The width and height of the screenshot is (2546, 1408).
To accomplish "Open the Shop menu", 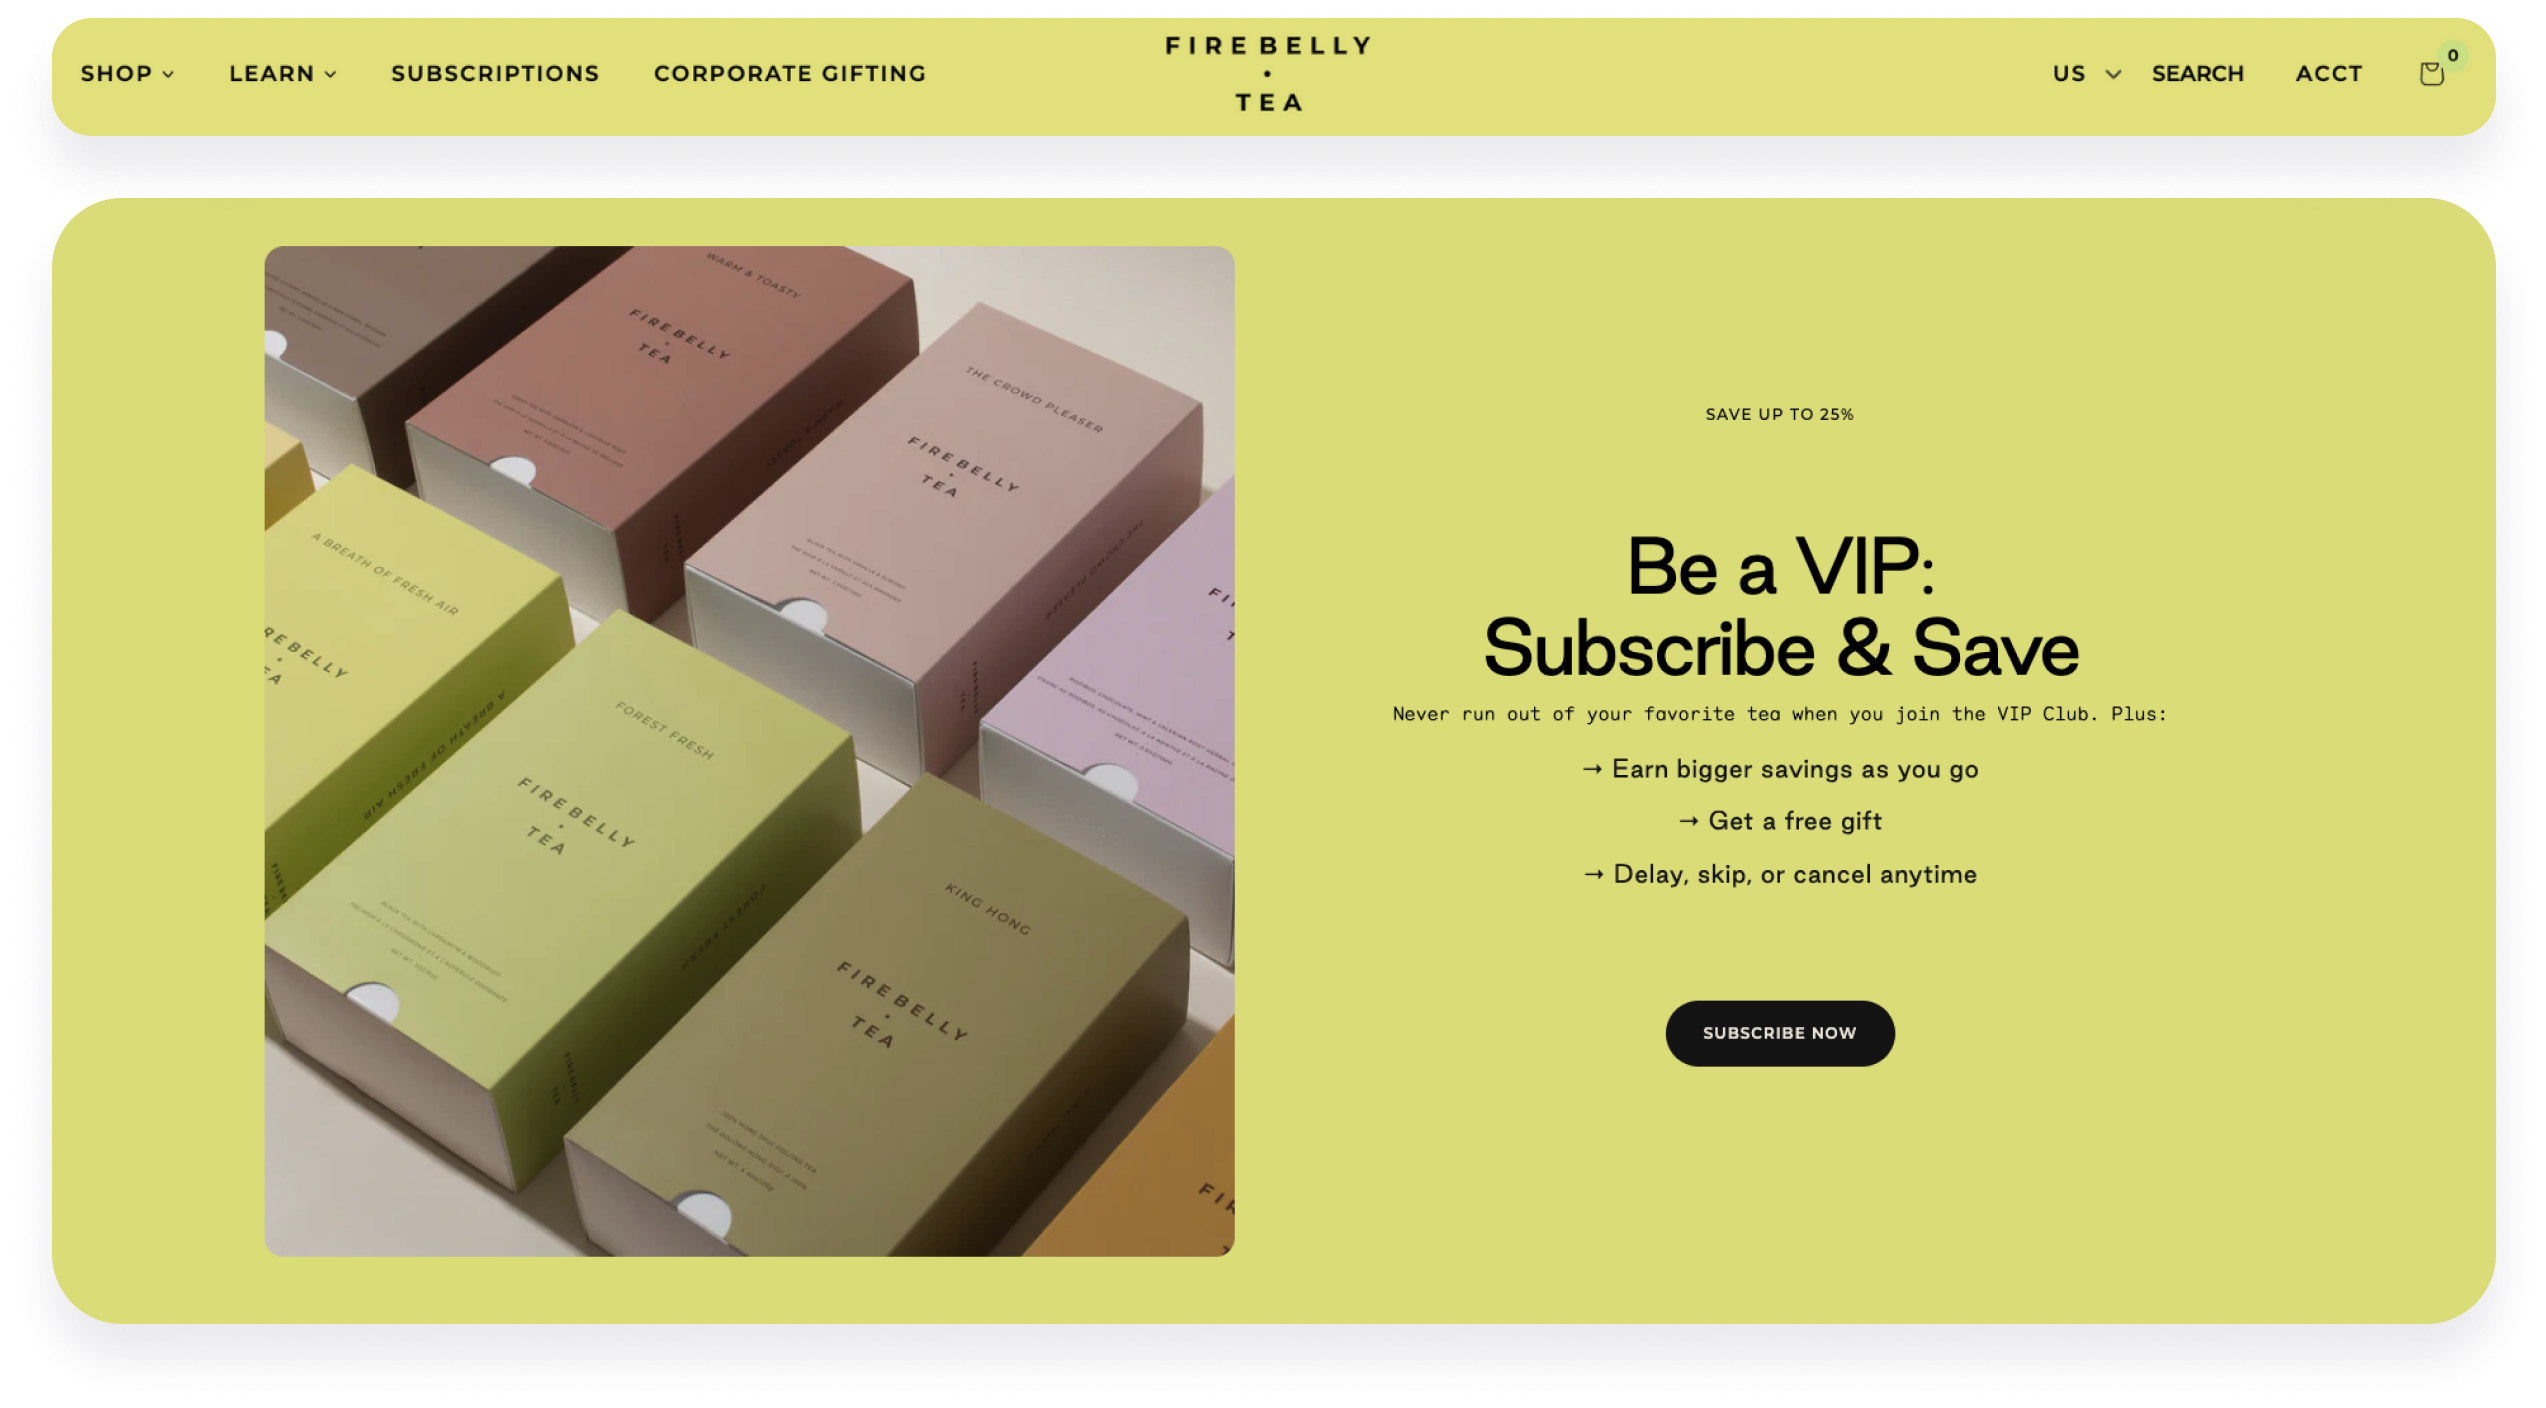I will tap(117, 74).
